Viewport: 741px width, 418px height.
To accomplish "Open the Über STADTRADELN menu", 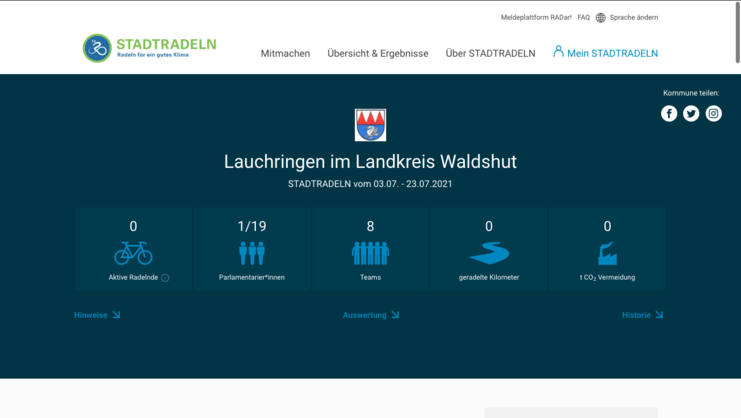I will tap(490, 53).
